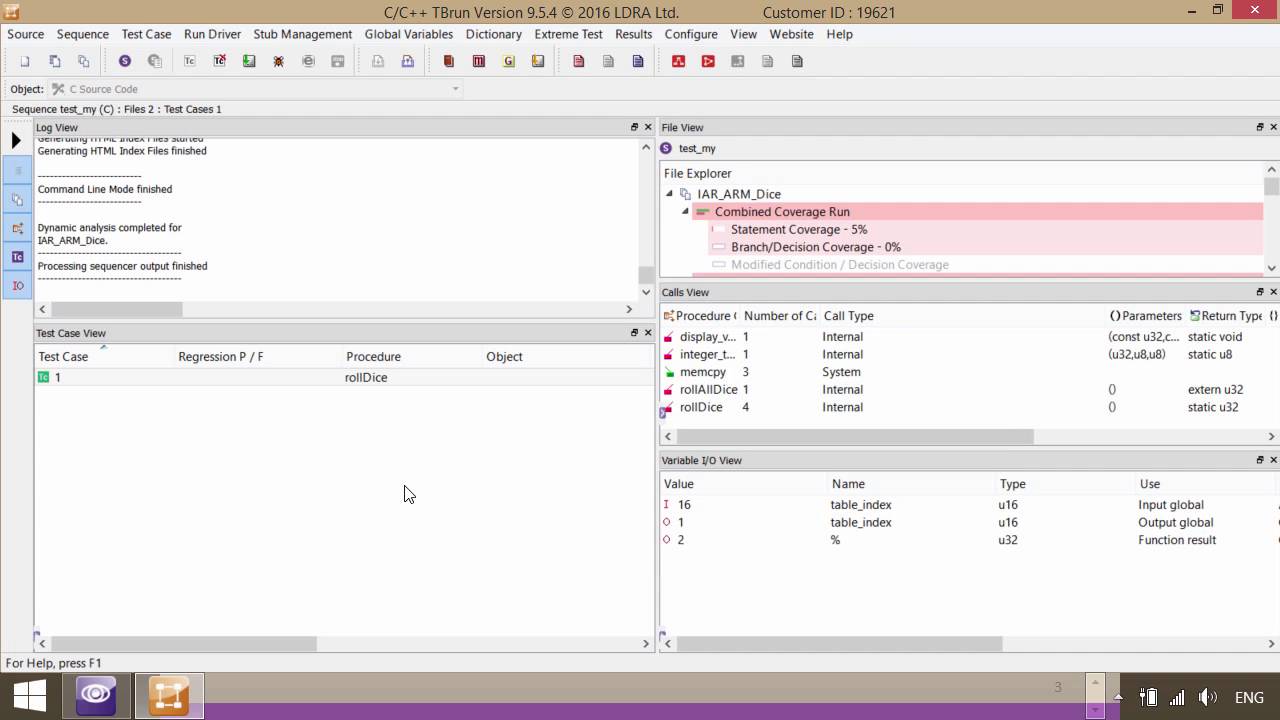Collapse the Combined Coverage Run node
1280x720 pixels.
click(686, 212)
